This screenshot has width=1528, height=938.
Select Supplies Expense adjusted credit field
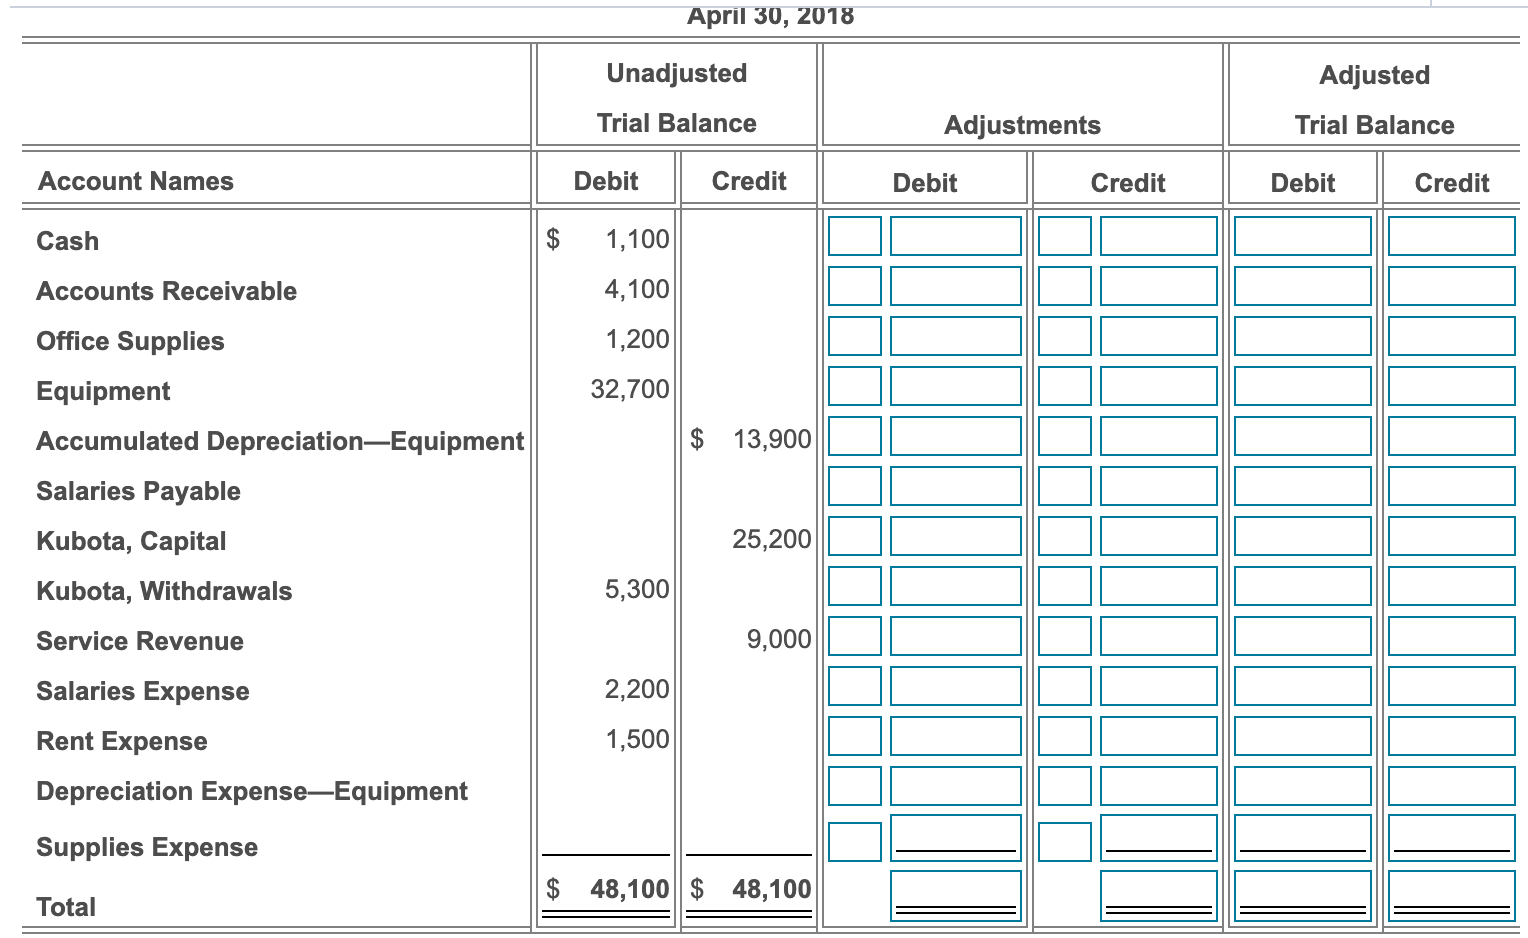coord(1452,839)
